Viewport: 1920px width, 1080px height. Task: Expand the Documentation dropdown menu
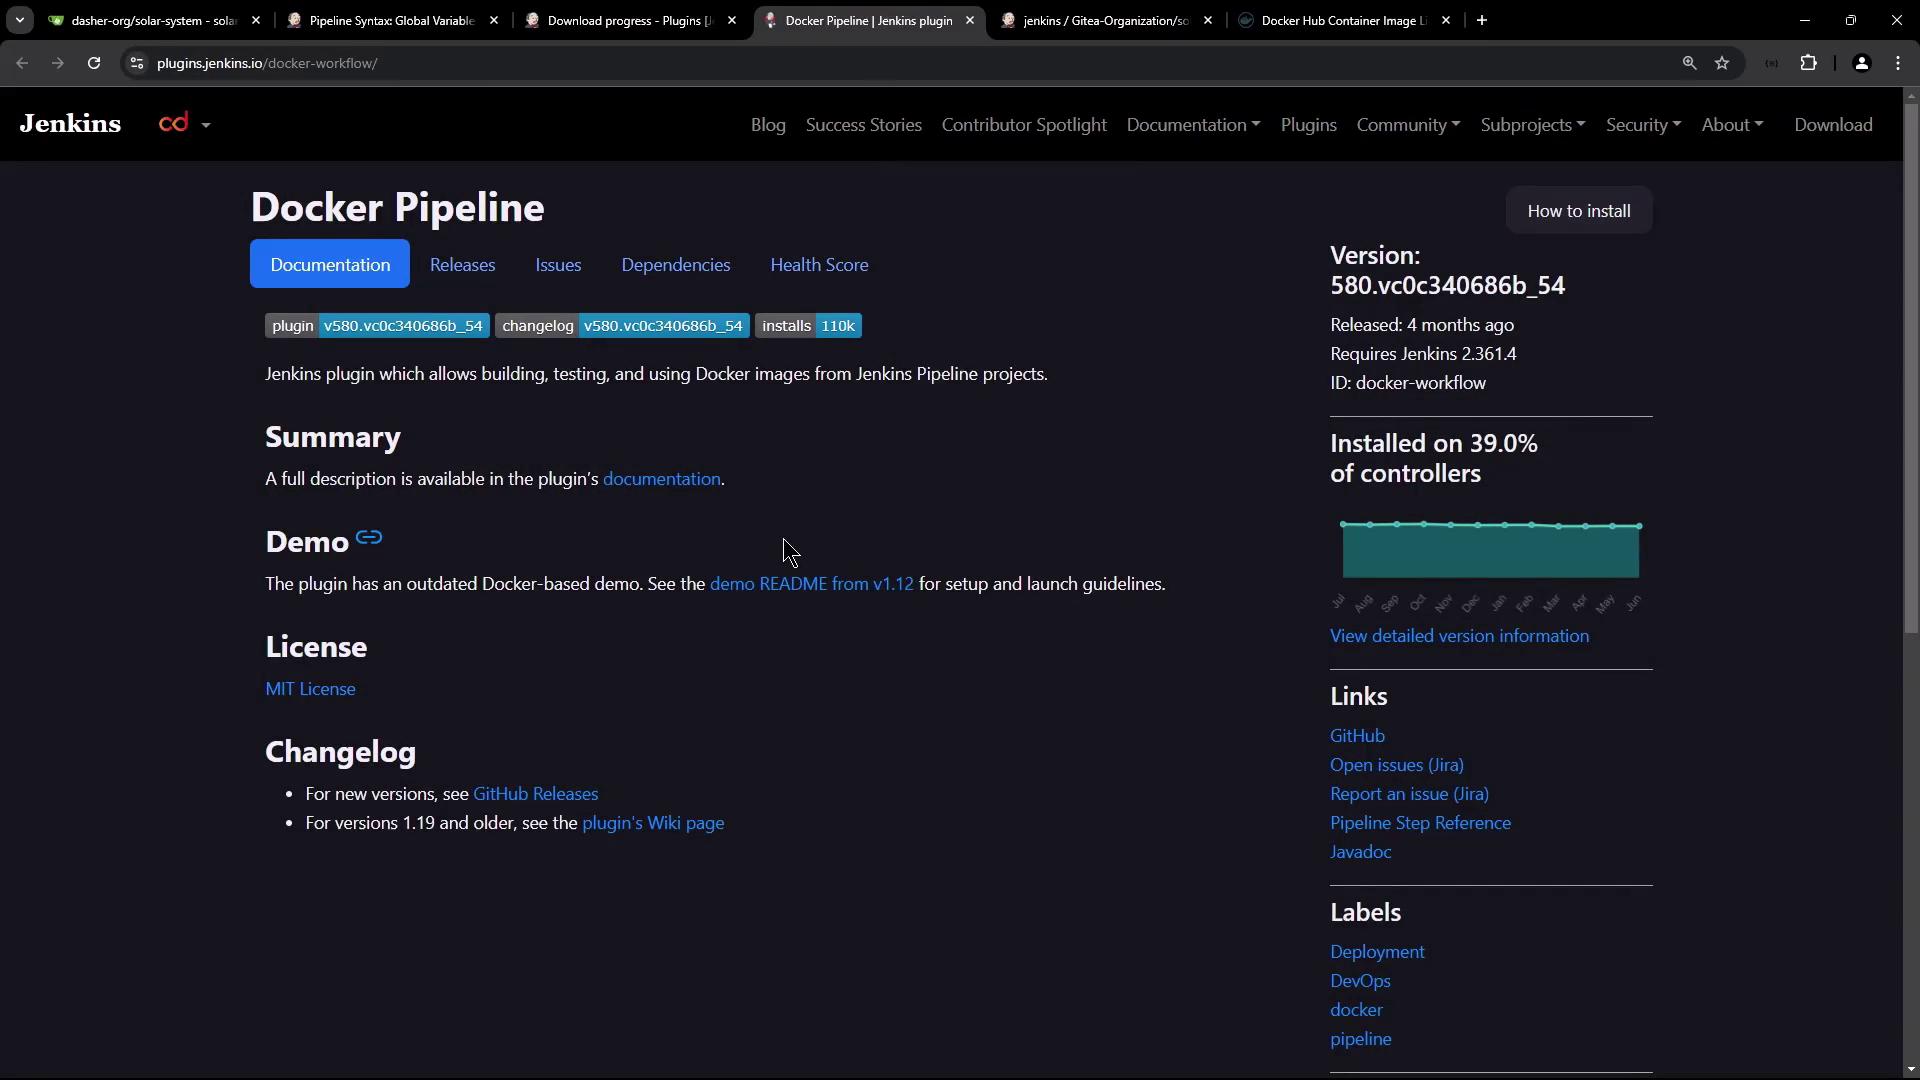pos(1193,125)
